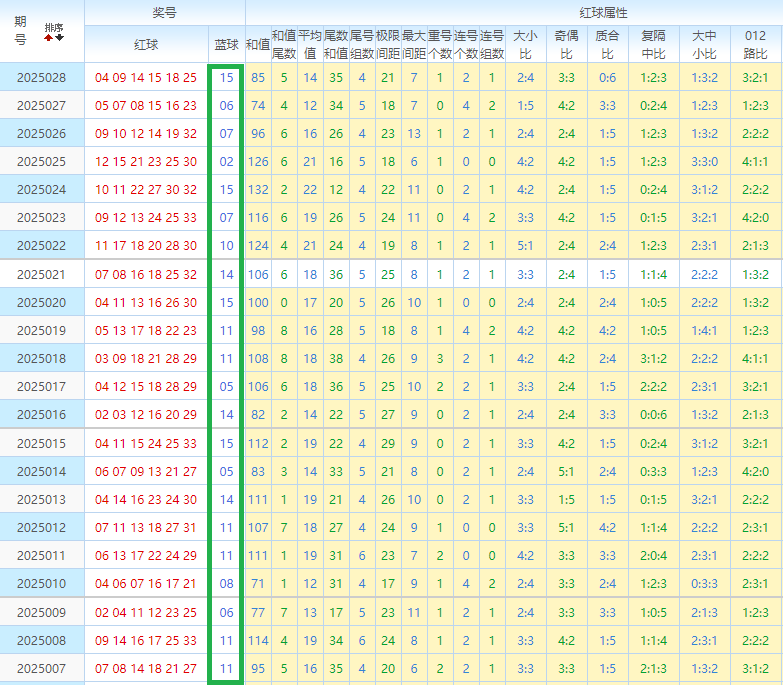Image resolution: width=783 pixels, height=685 pixels.
Task: Select issue 2025007 in the last row
Action: coord(41,668)
